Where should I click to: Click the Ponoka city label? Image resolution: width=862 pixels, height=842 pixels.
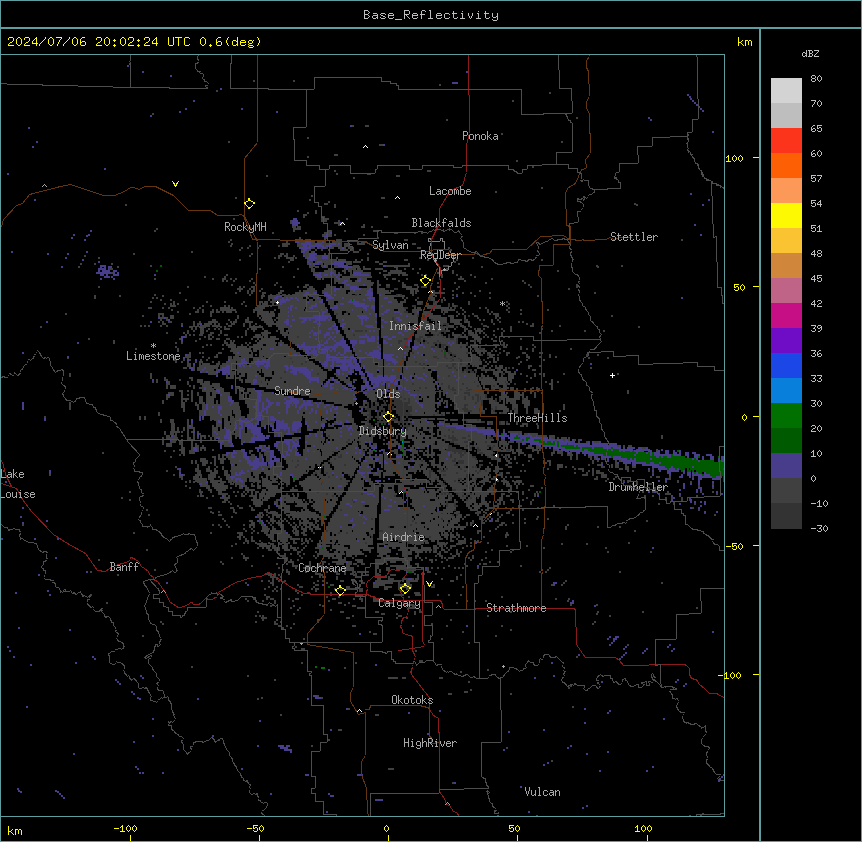tap(480, 136)
